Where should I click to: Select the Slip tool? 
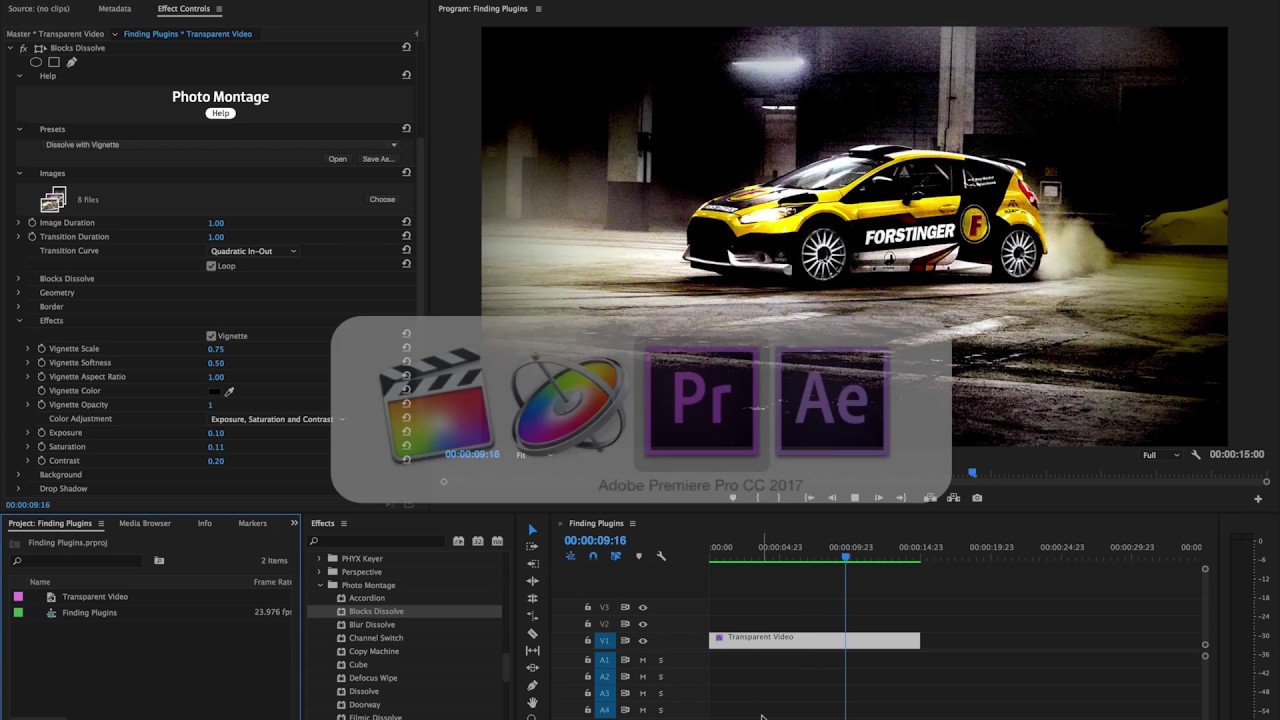click(x=532, y=651)
